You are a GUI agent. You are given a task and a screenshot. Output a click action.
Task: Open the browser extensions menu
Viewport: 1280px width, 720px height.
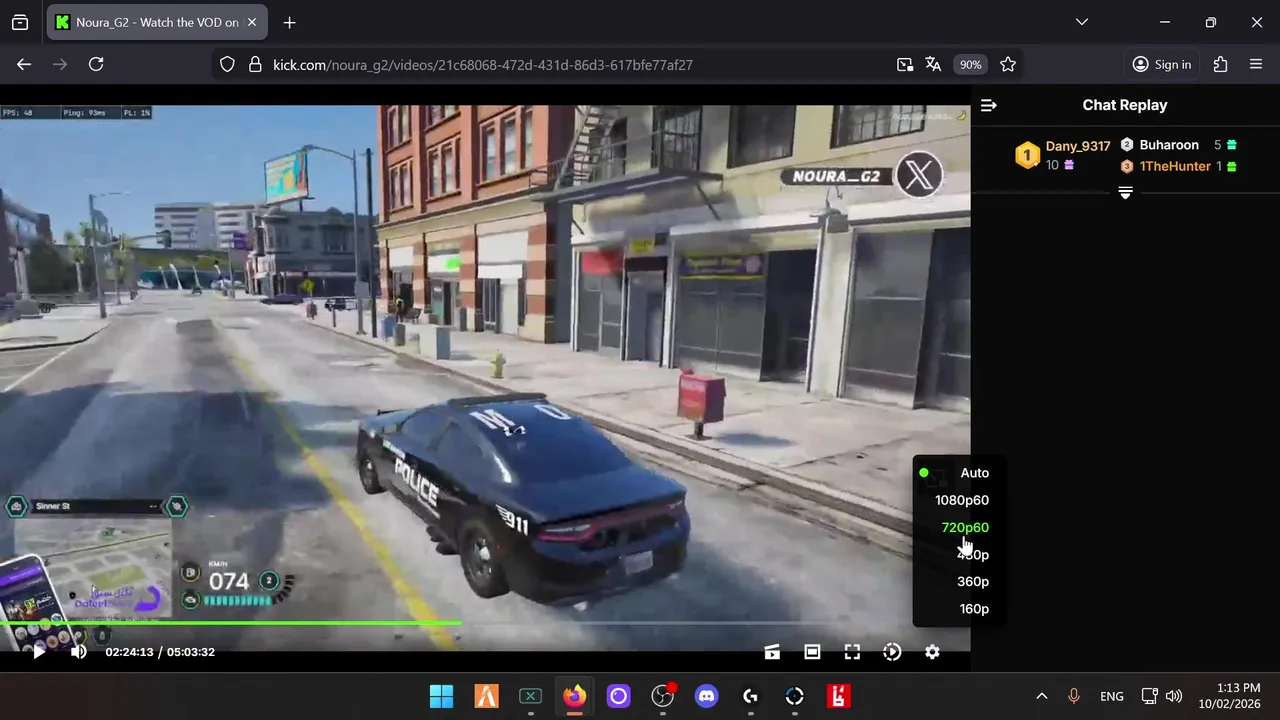tap(1220, 64)
